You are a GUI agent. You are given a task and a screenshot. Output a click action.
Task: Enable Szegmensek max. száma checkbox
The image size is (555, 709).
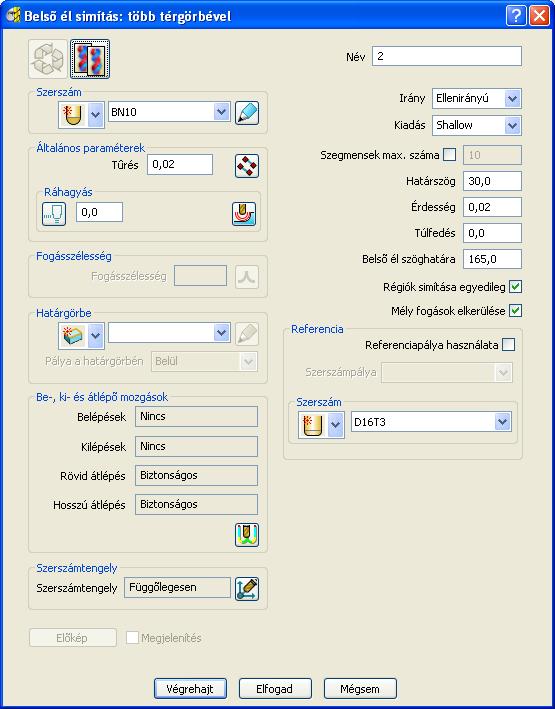pyautogui.click(x=450, y=155)
